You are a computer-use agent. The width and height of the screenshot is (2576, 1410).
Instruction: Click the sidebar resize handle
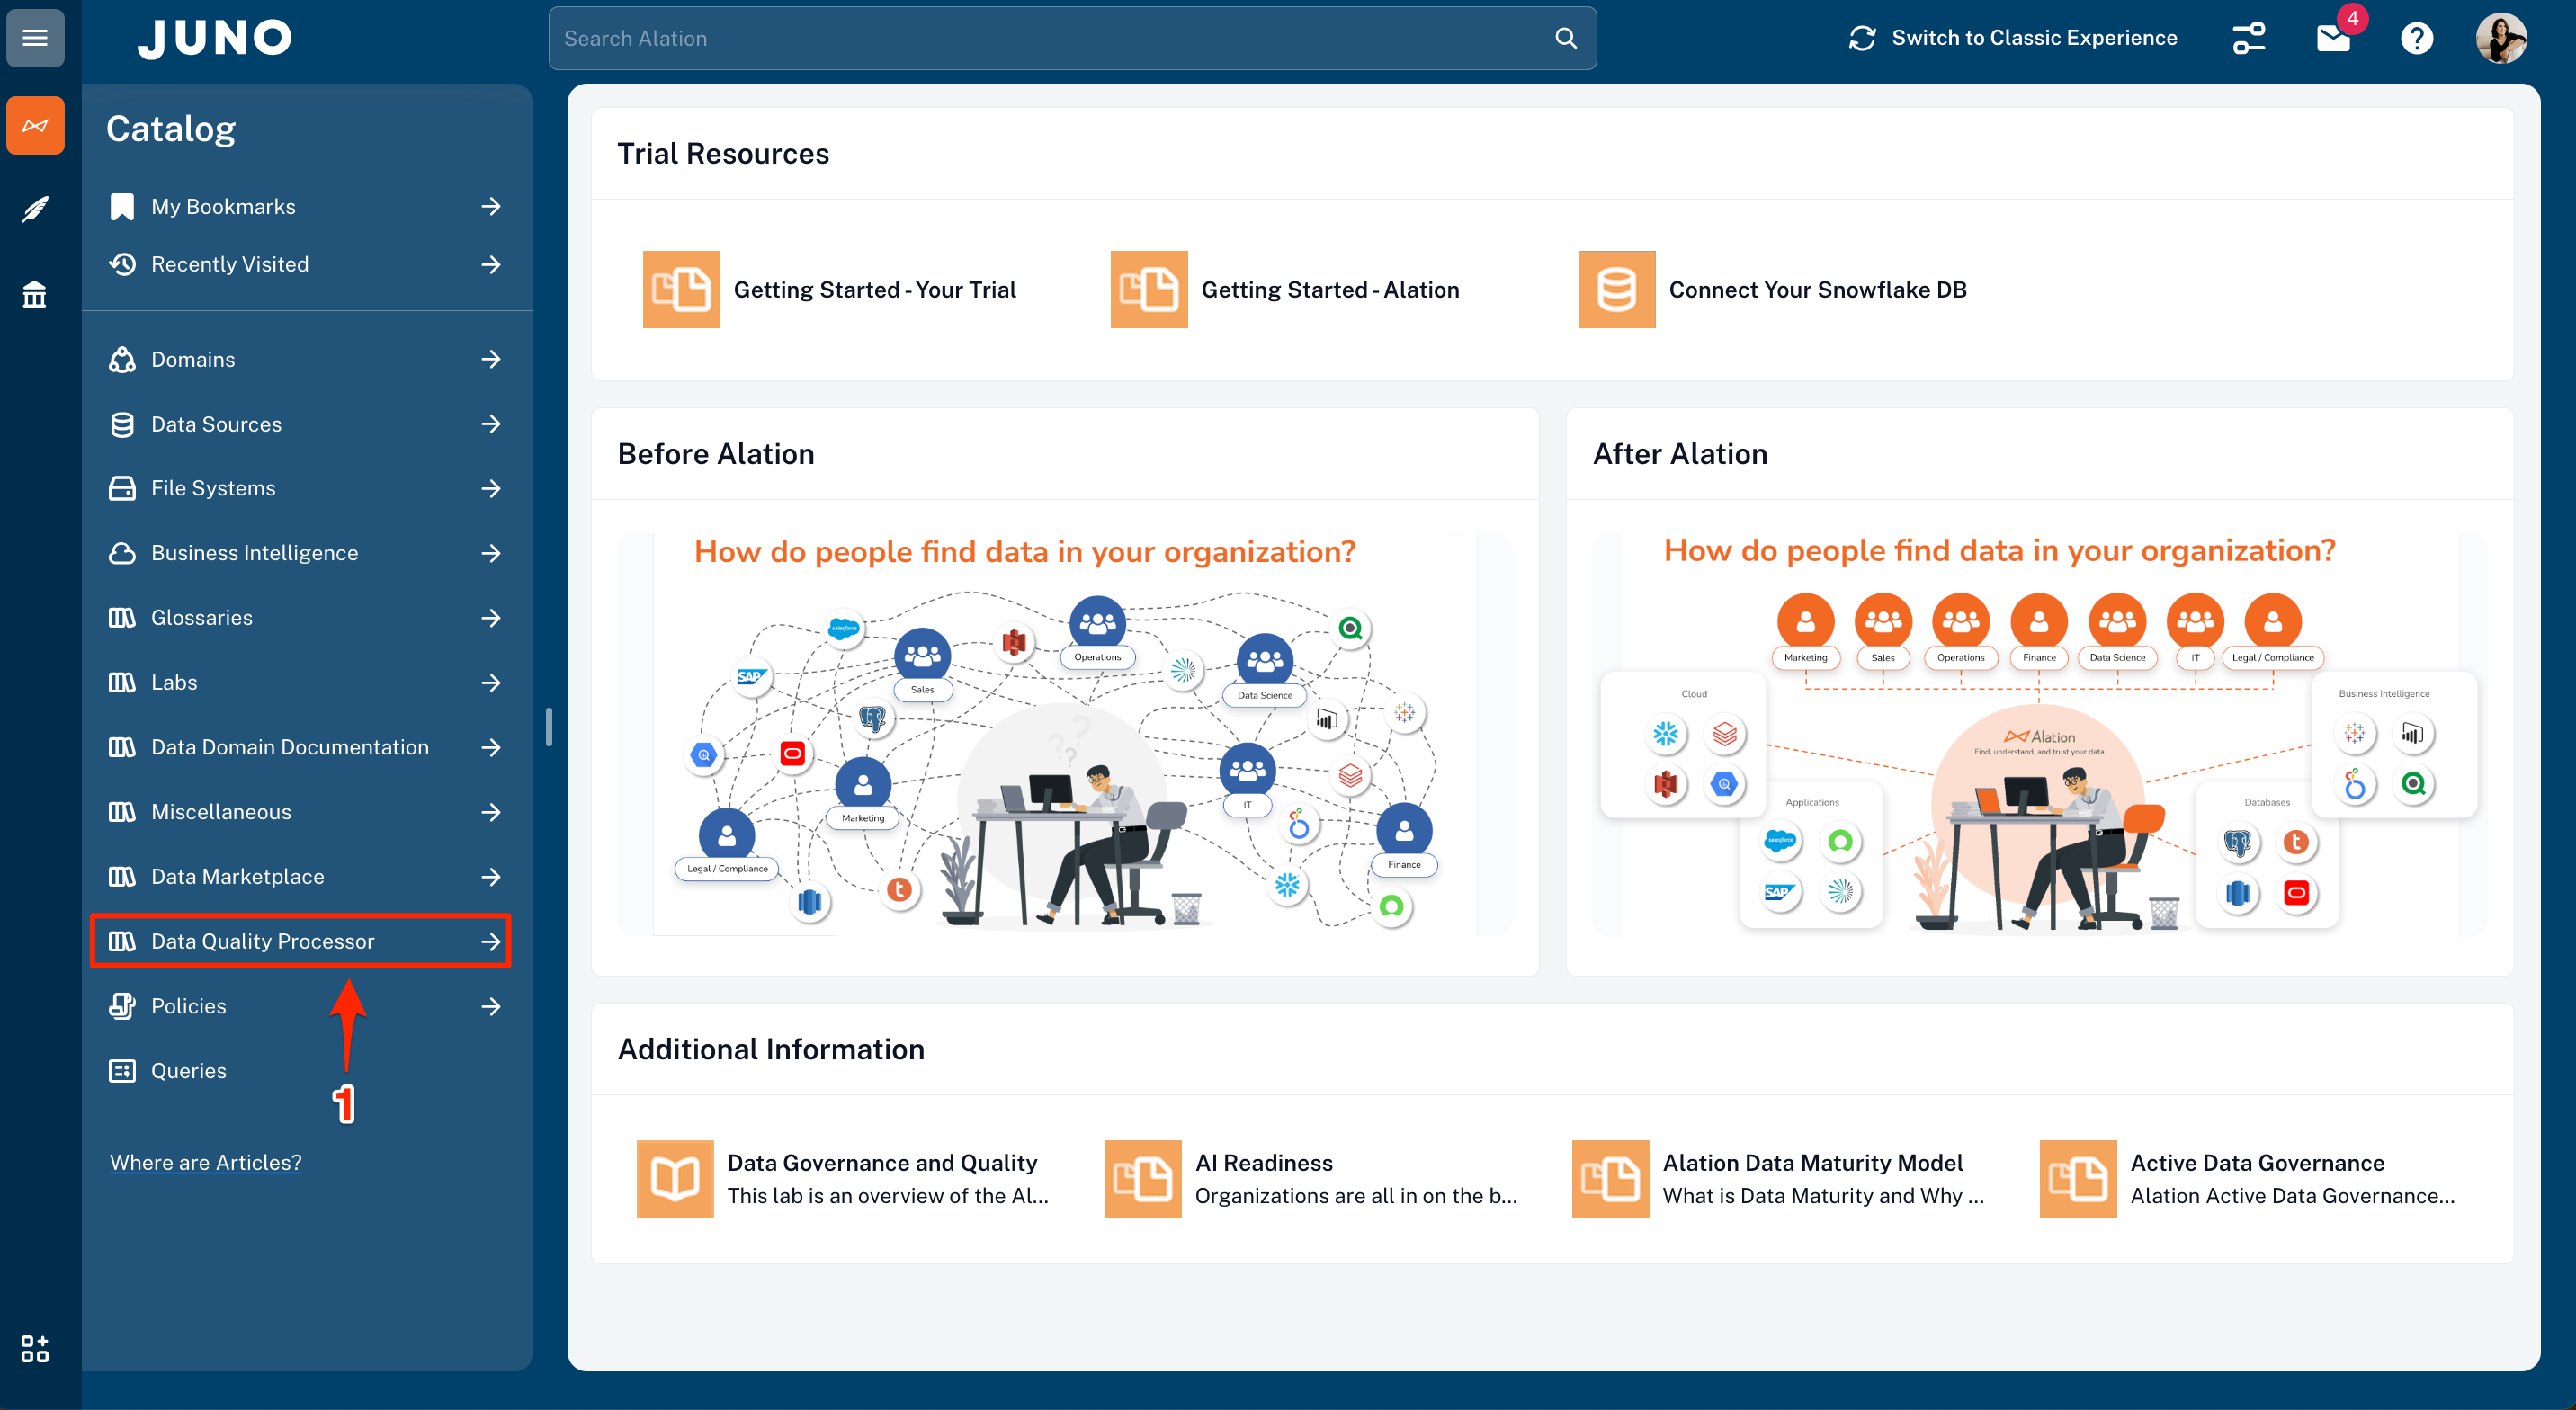tap(549, 727)
